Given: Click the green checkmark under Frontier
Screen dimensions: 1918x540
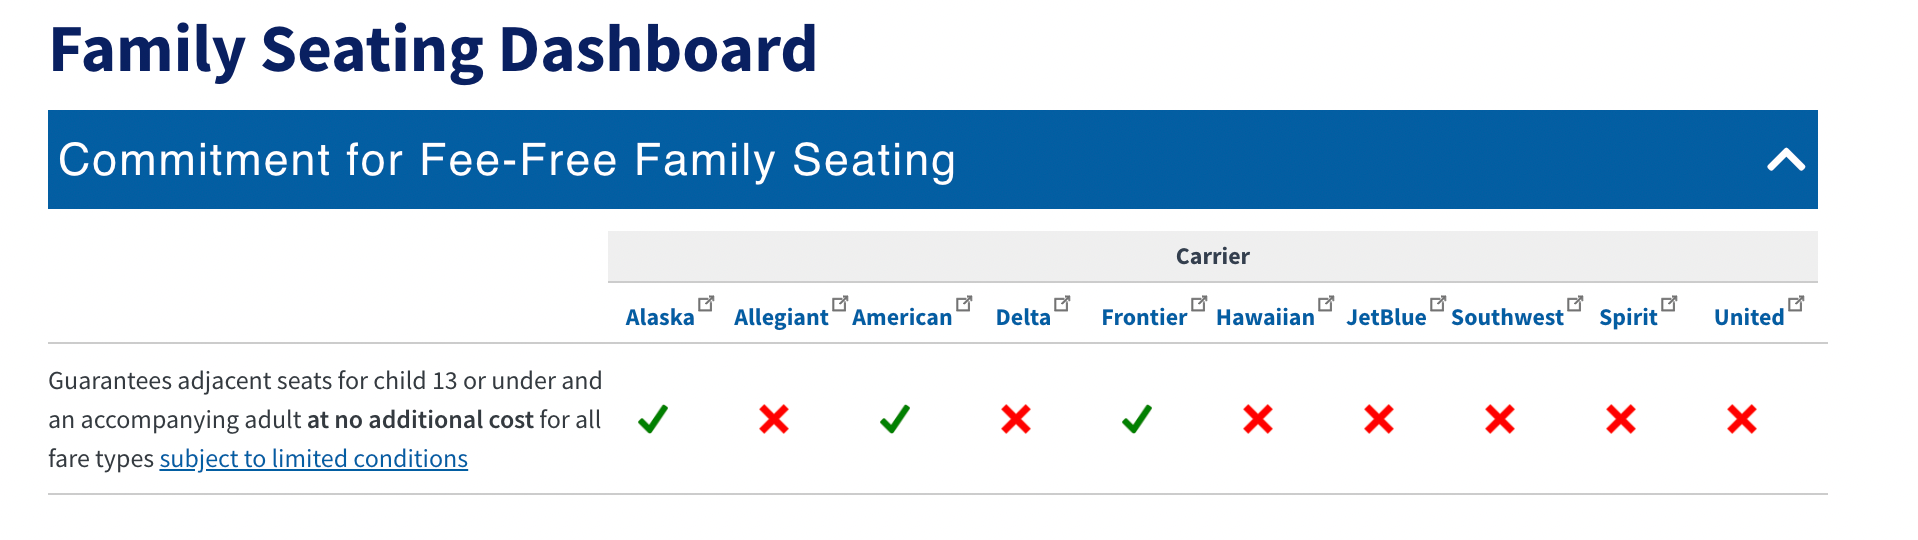Looking at the screenshot, I should point(1137,419).
